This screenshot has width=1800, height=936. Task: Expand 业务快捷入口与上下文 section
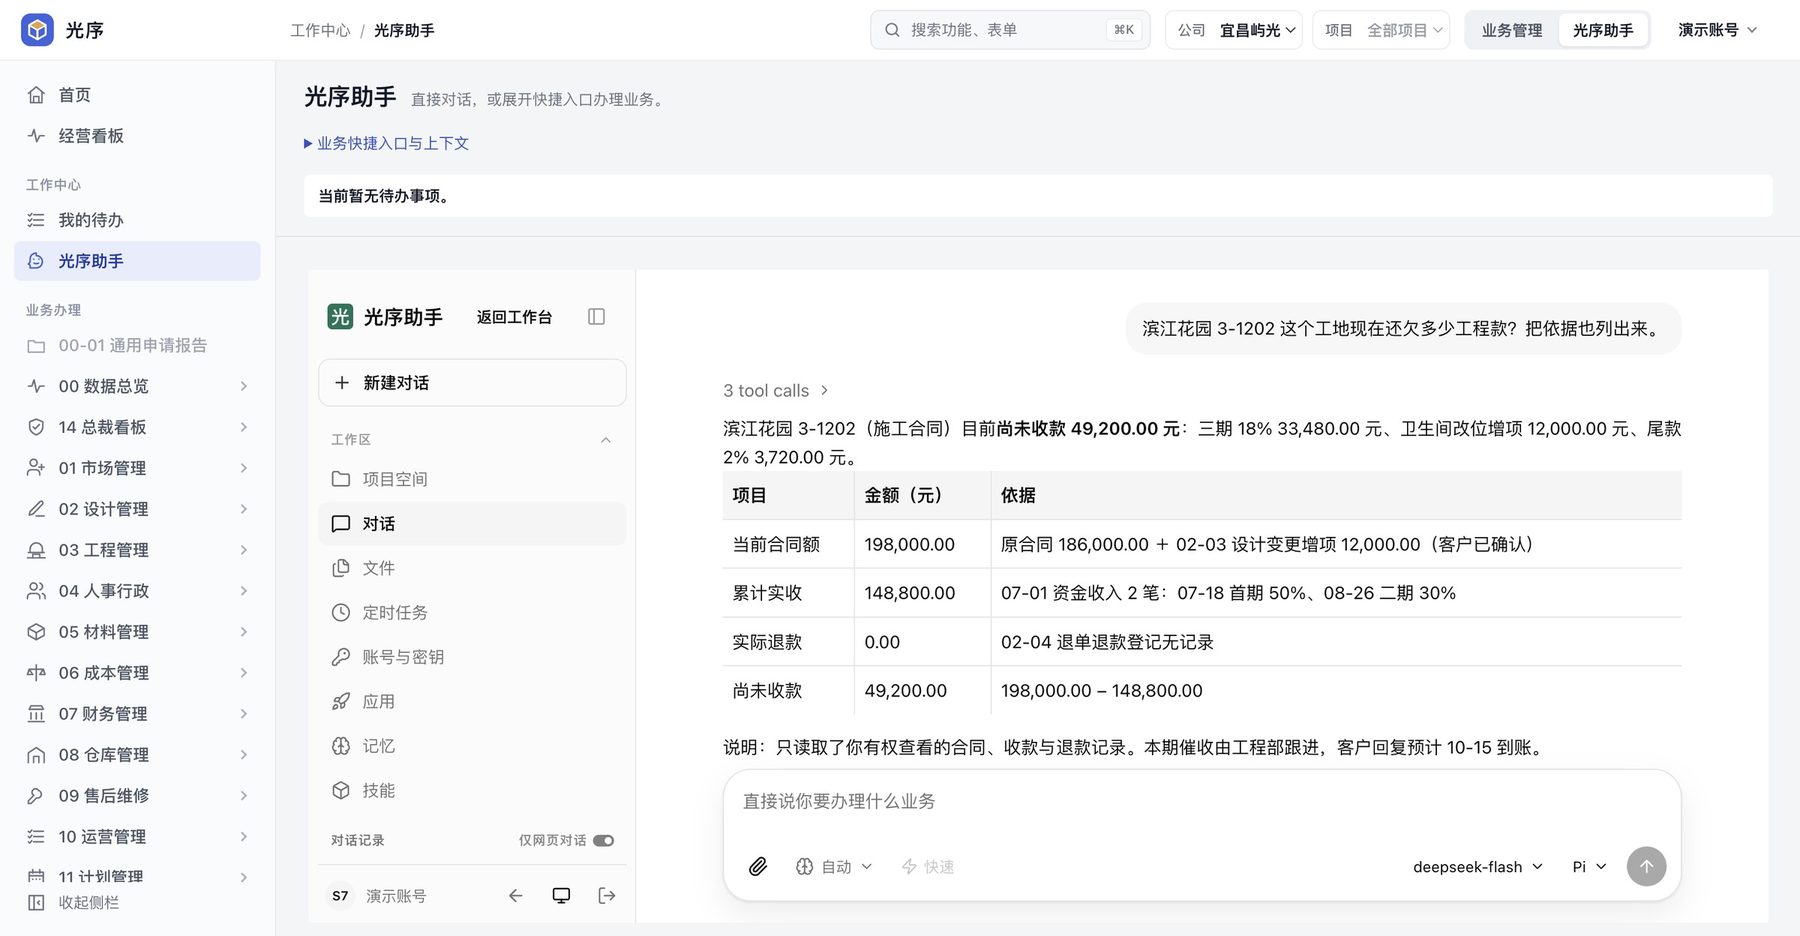(x=386, y=143)
